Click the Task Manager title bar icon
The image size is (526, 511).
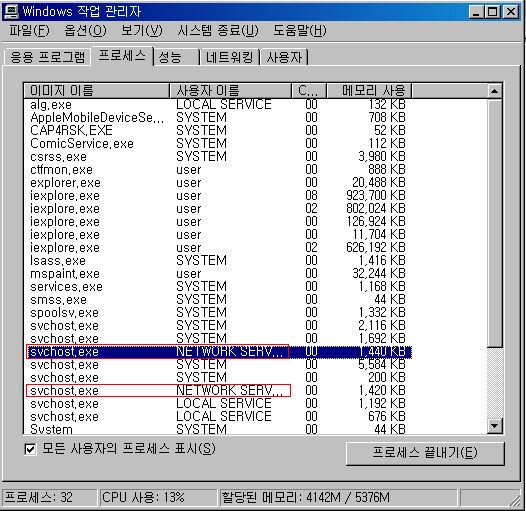[x=11, y=11]
